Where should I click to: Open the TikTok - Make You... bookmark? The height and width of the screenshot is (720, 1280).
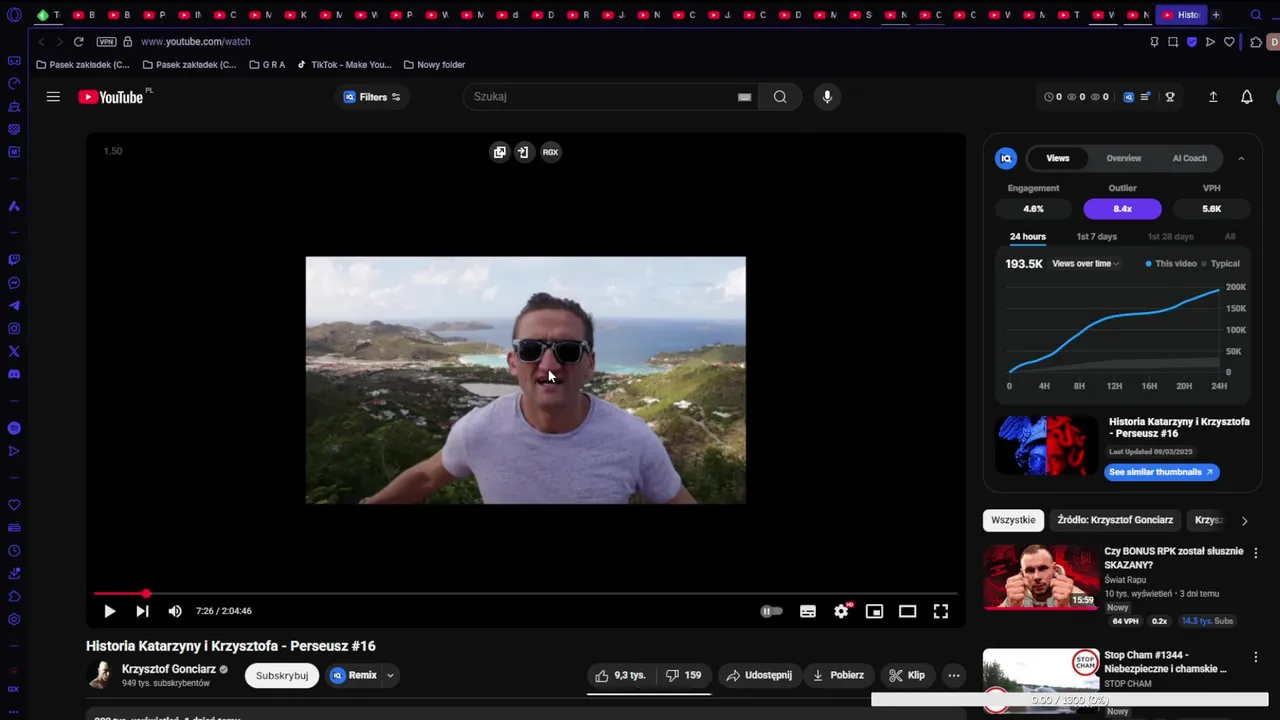pos(344,65)
